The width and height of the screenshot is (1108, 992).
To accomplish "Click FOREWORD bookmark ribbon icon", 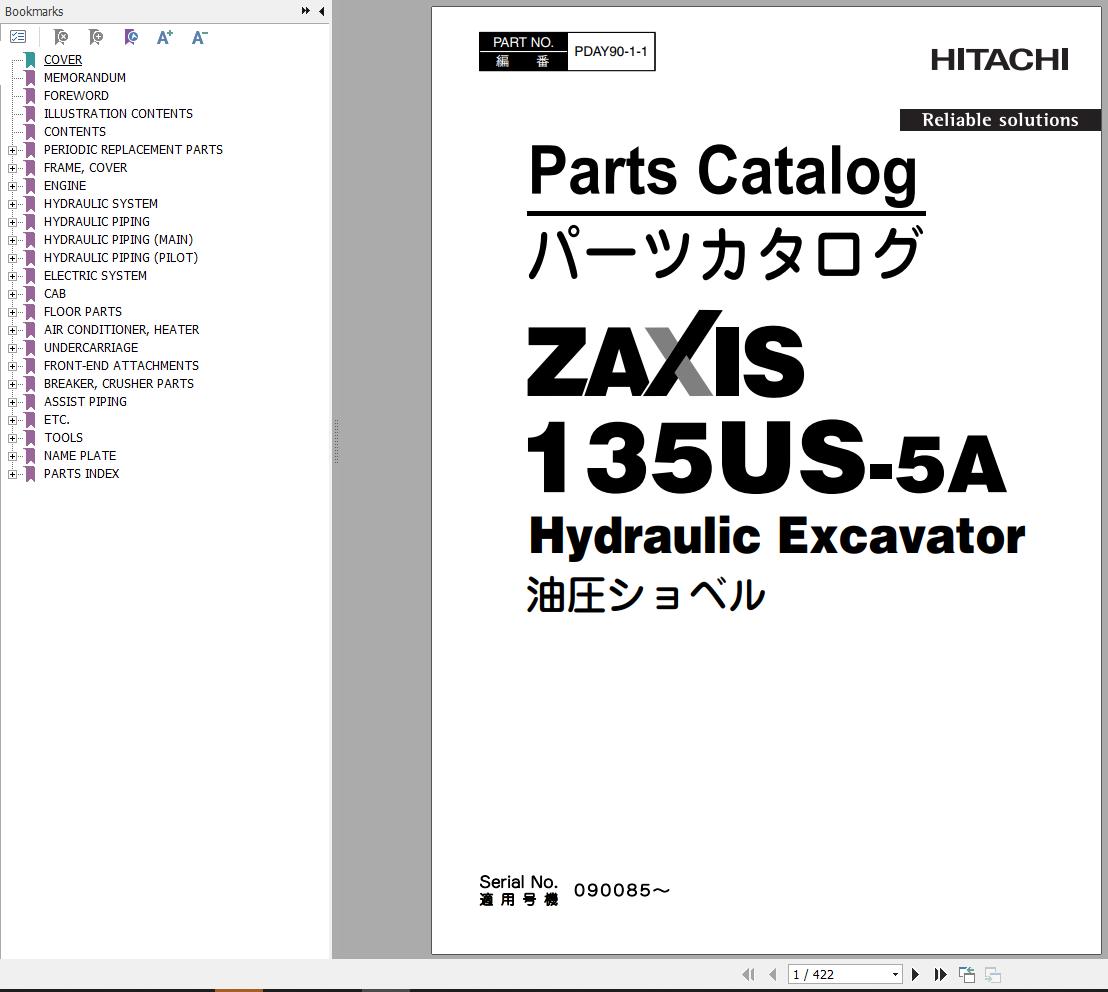I will (30, 95).
